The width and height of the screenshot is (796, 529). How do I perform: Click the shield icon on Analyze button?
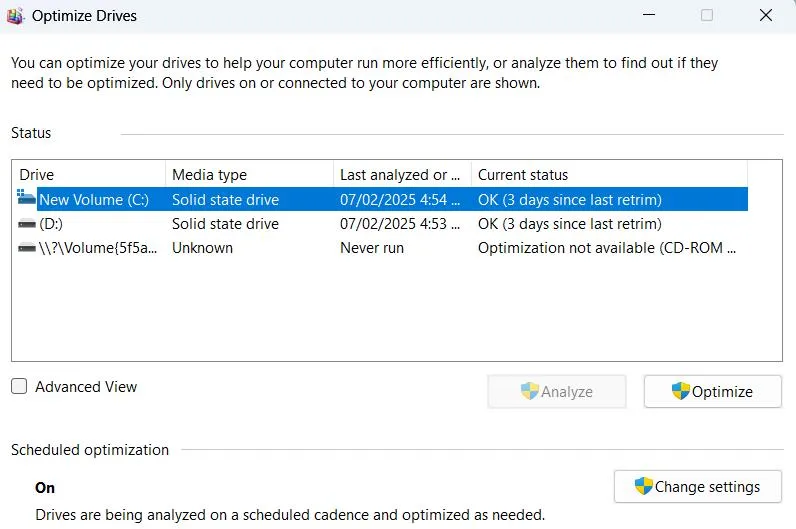coord(529,391)
